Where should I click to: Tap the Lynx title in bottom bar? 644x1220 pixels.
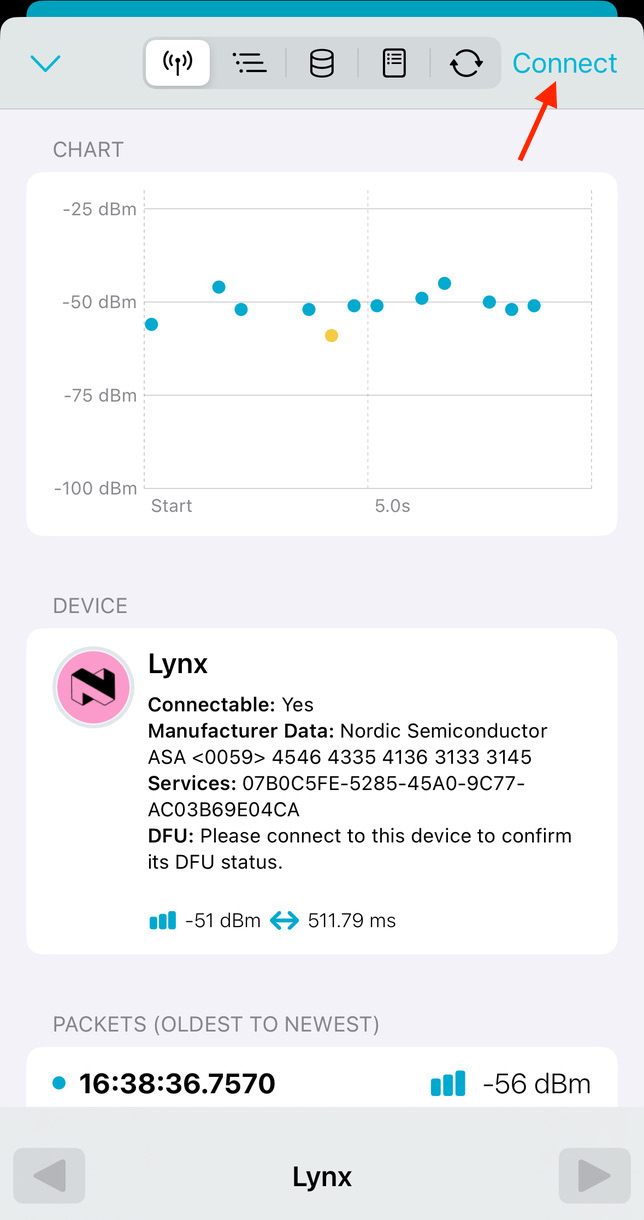click(322, 1177)
